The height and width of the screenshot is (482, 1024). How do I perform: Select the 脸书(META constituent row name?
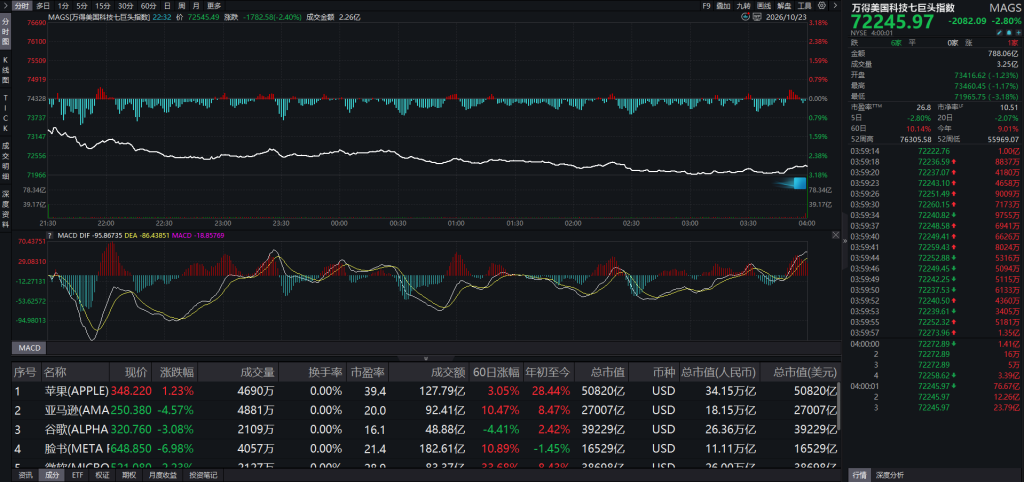pos(76,448)
